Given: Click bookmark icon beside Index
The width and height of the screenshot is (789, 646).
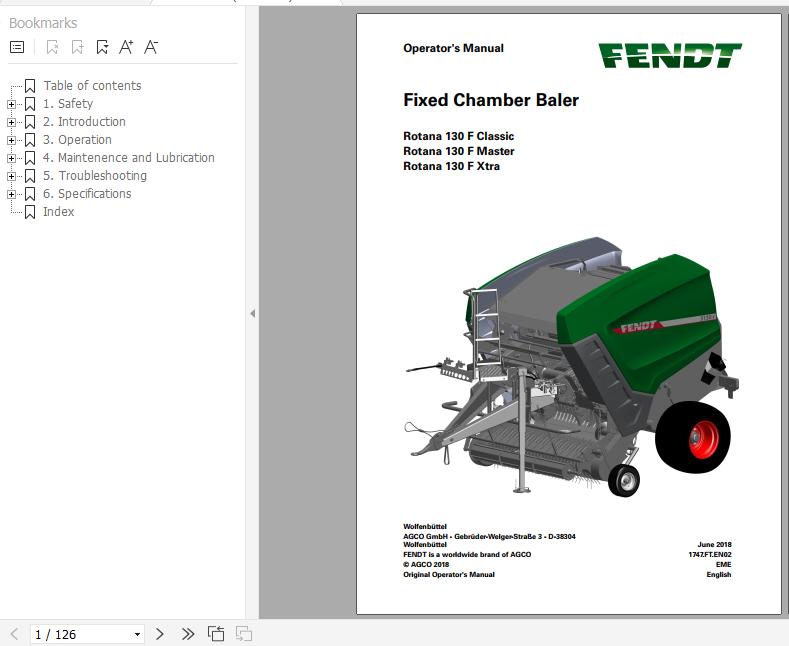Looking at the screenshot, I should (30, 212).
